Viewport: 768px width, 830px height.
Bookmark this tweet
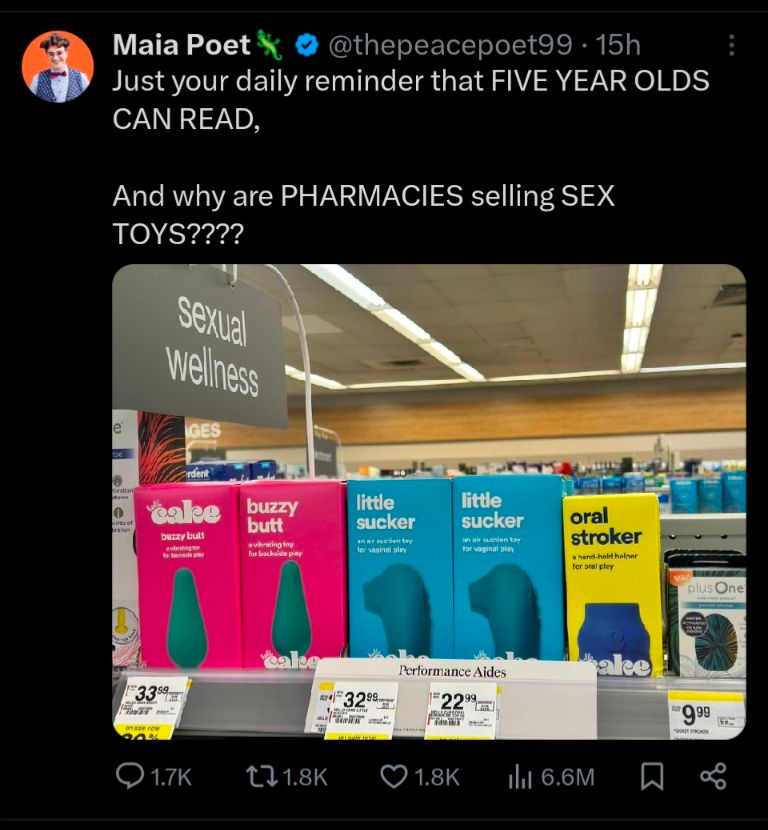point(652,777)
